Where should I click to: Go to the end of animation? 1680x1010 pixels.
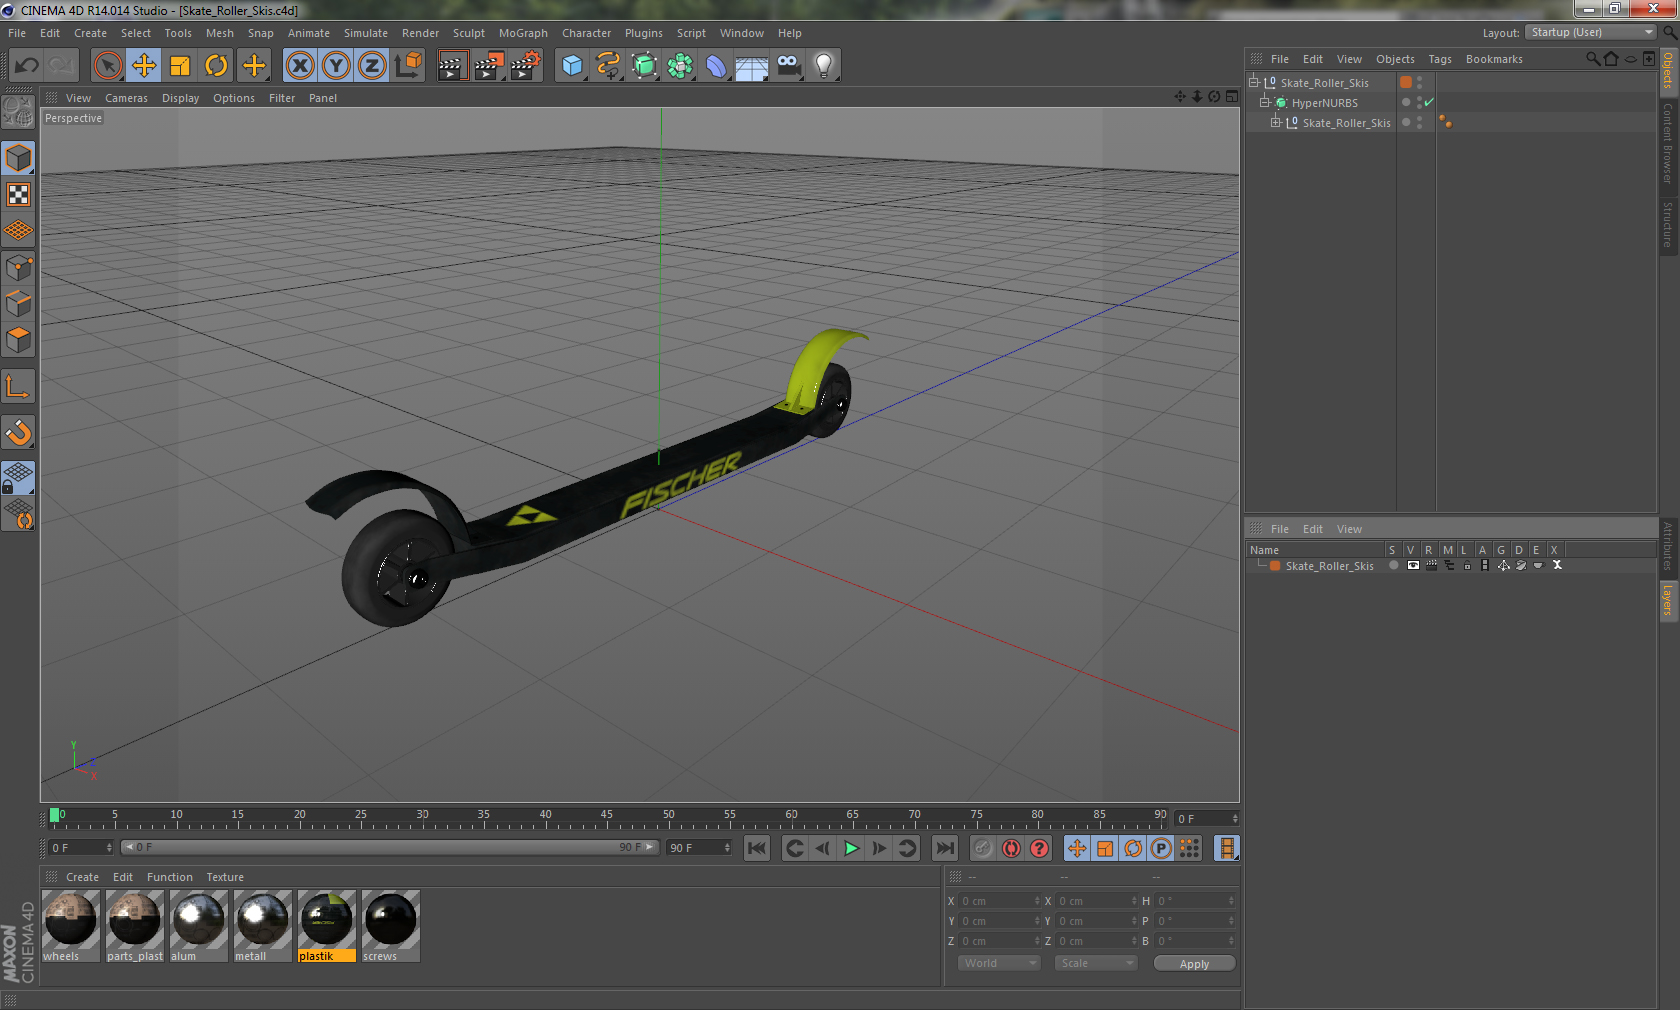tap(944, 848)
